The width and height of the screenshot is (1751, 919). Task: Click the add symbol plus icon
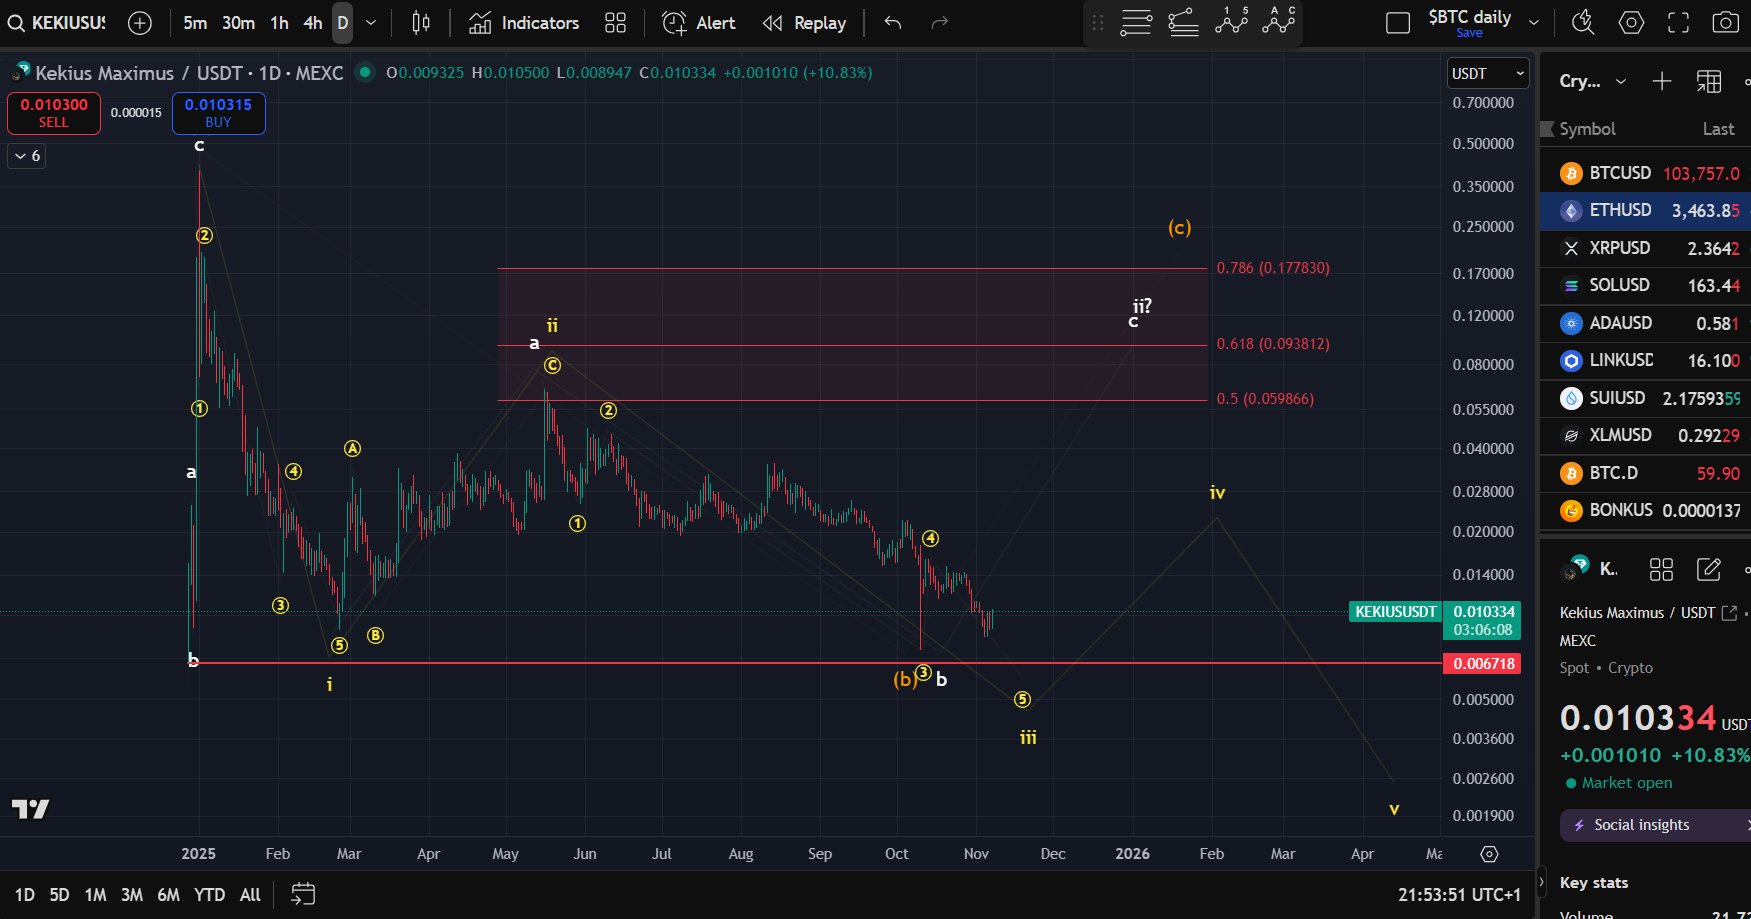140,23
